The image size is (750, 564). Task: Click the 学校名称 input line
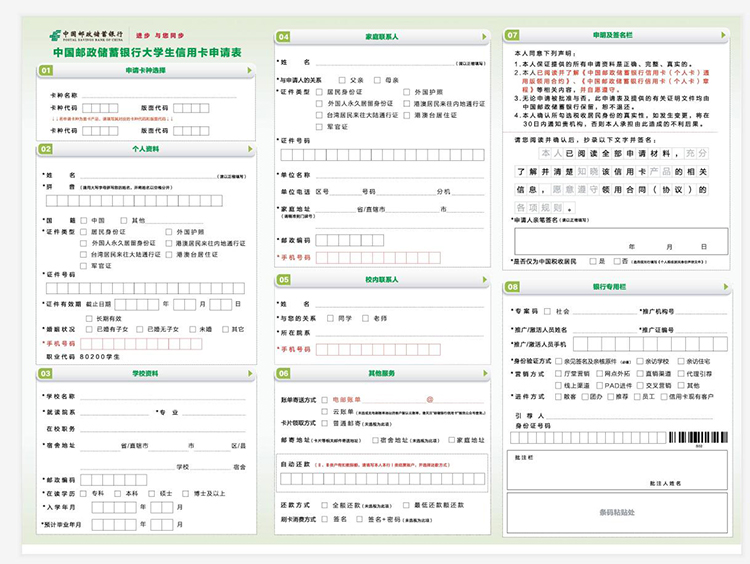(163, 397)
